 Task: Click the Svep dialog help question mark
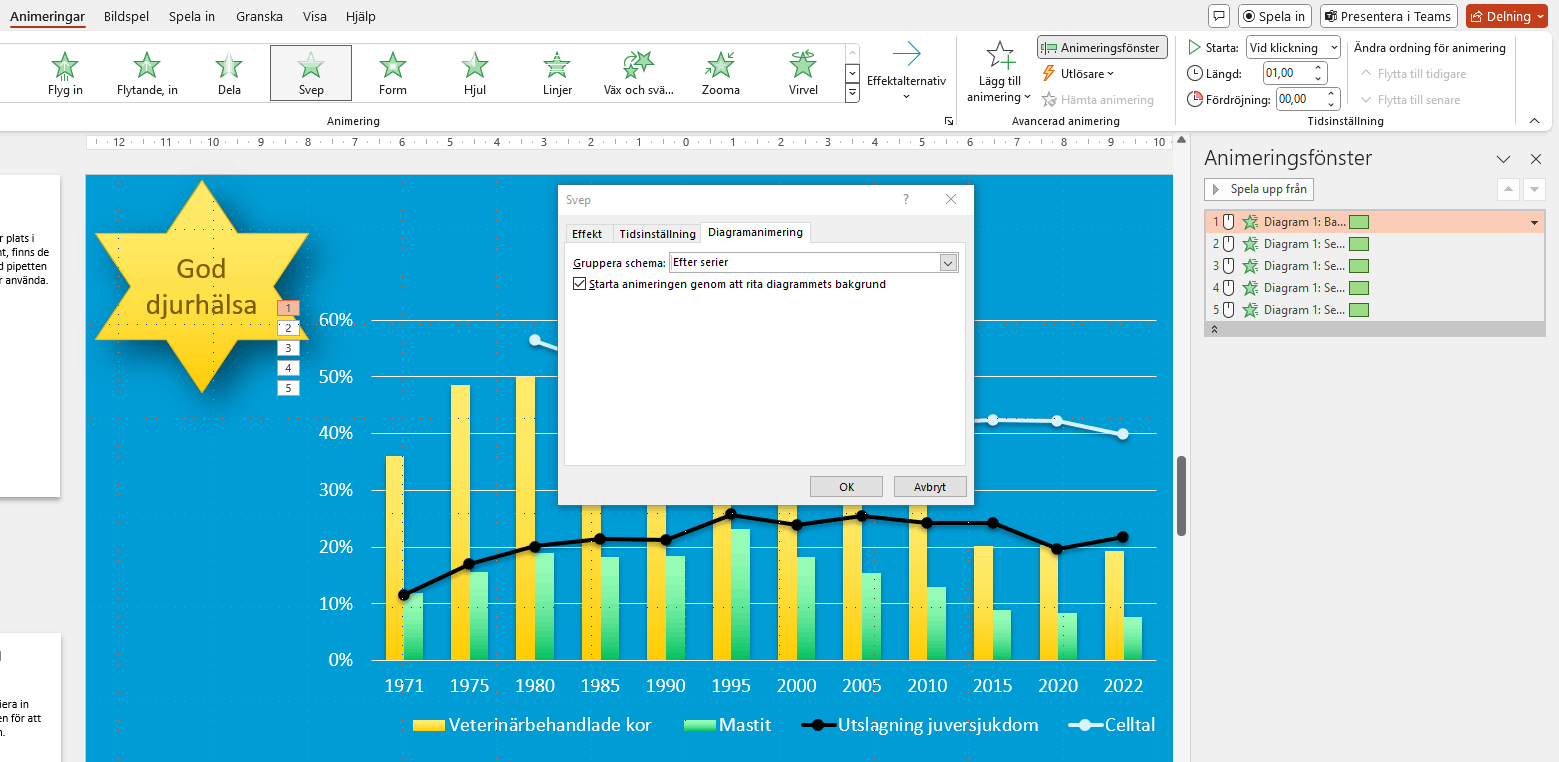coord(906,200)
